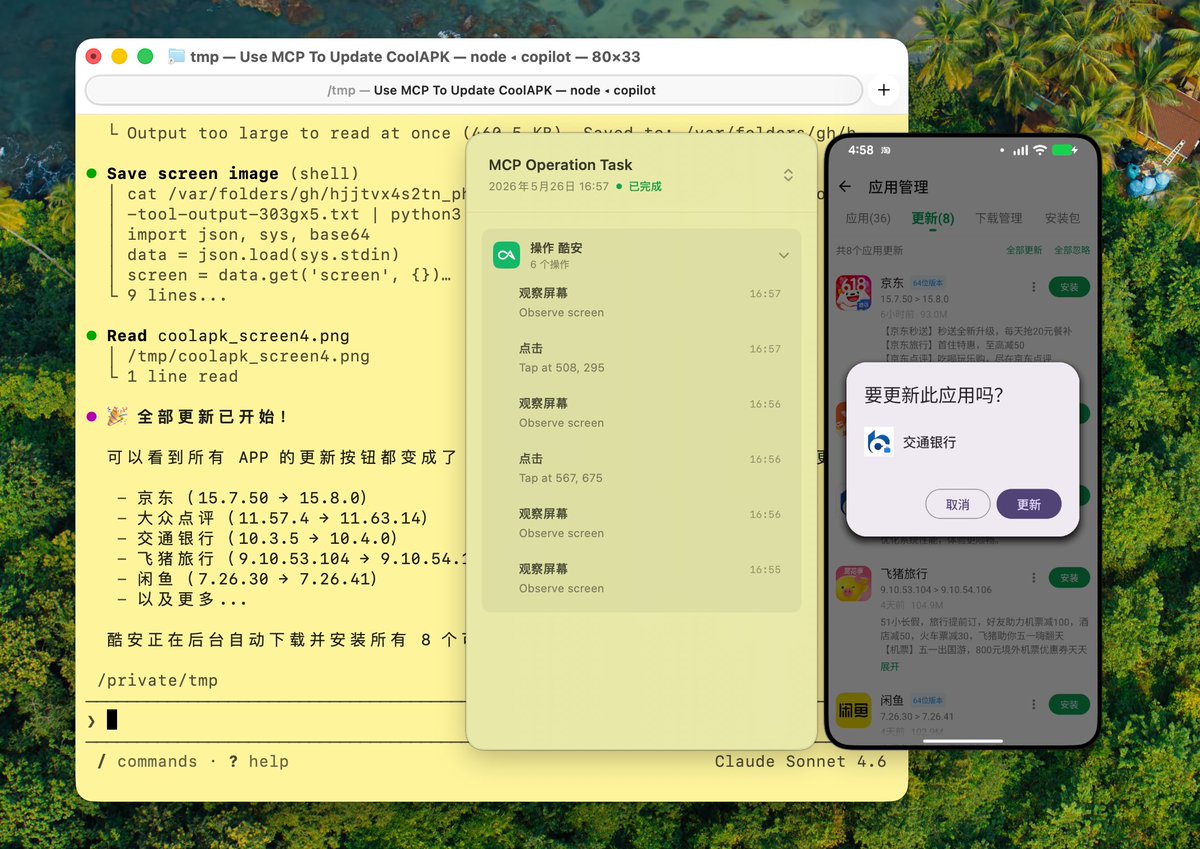Click the / commands hint in terminal footer
This screenshot has width=1200, height=849.
(x=147, y=762)
